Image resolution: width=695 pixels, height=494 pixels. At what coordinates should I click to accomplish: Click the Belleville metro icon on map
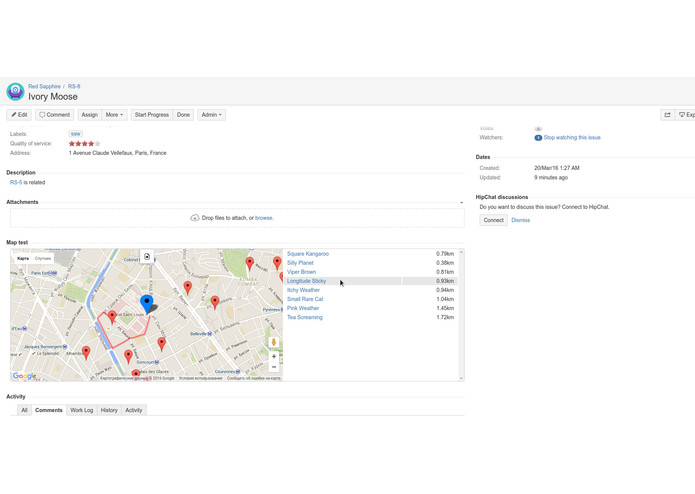click(210, 334)
